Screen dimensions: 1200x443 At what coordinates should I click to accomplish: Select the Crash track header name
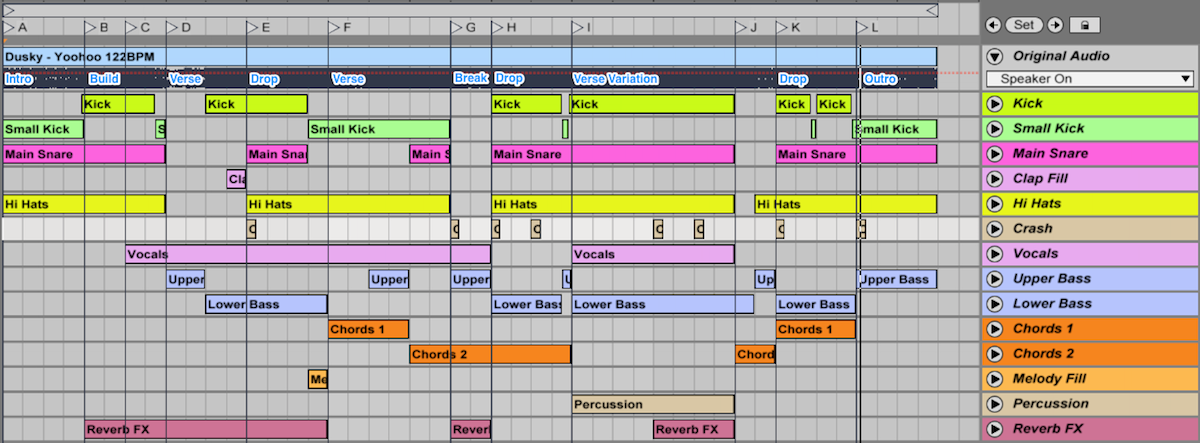(1032, 228)
